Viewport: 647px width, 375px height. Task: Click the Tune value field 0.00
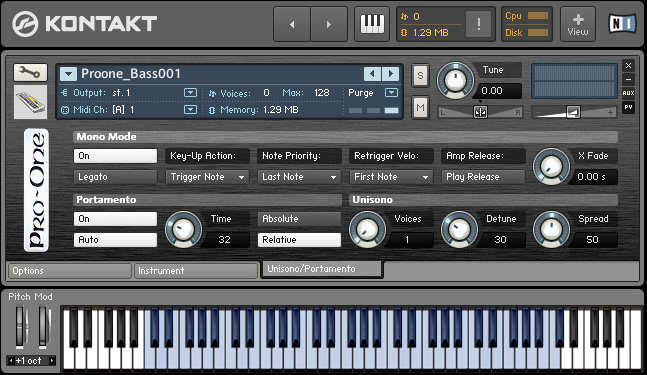[497, 91]
